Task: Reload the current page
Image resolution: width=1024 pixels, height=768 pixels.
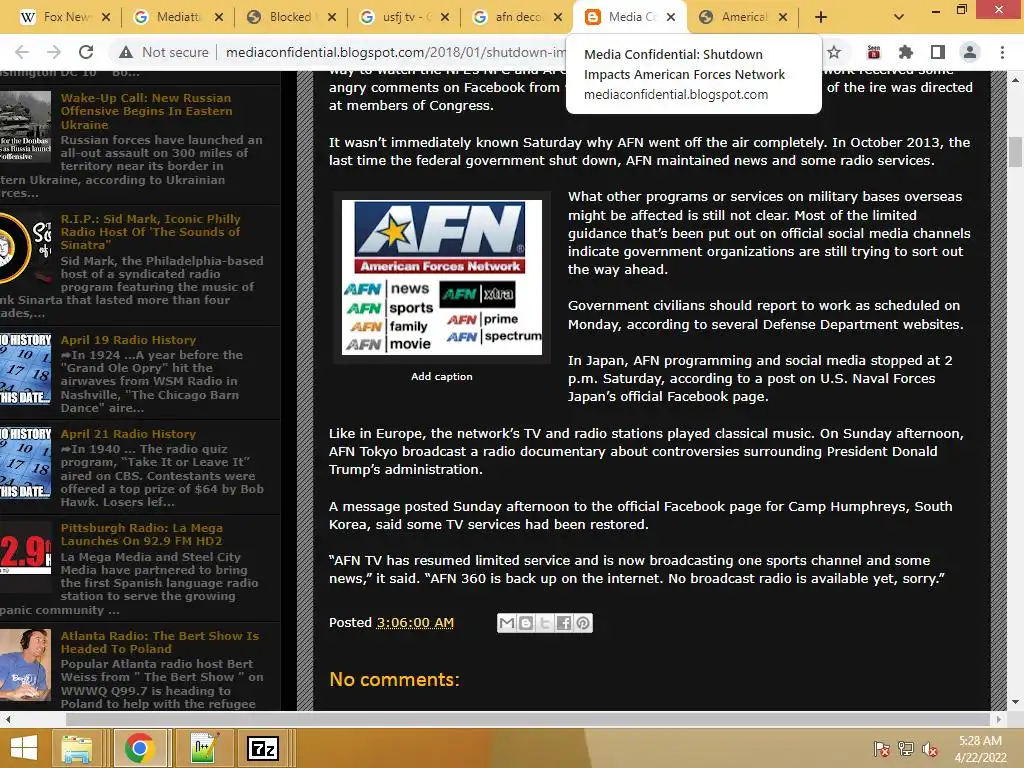Action: 86,52
